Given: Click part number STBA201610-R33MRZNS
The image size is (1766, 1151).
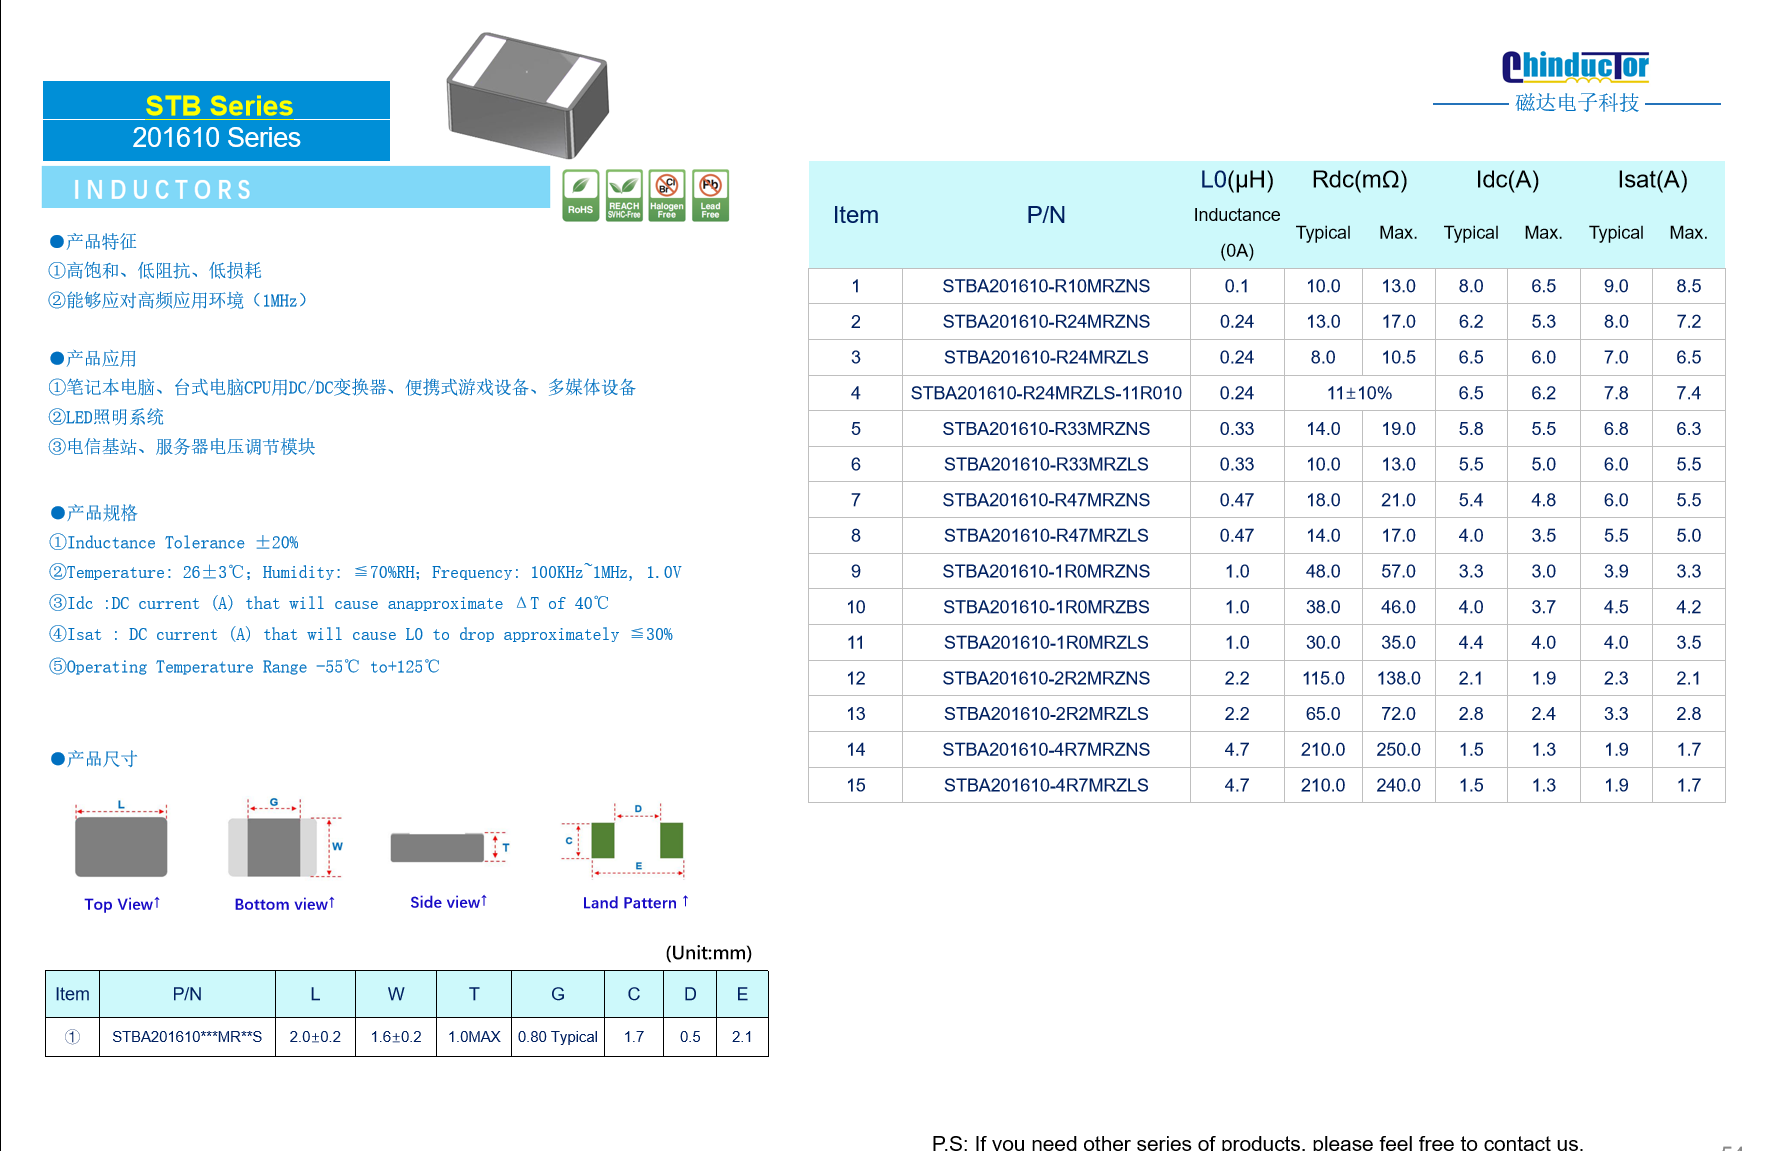Looking at the screenshot, I should coord(1046,429).
